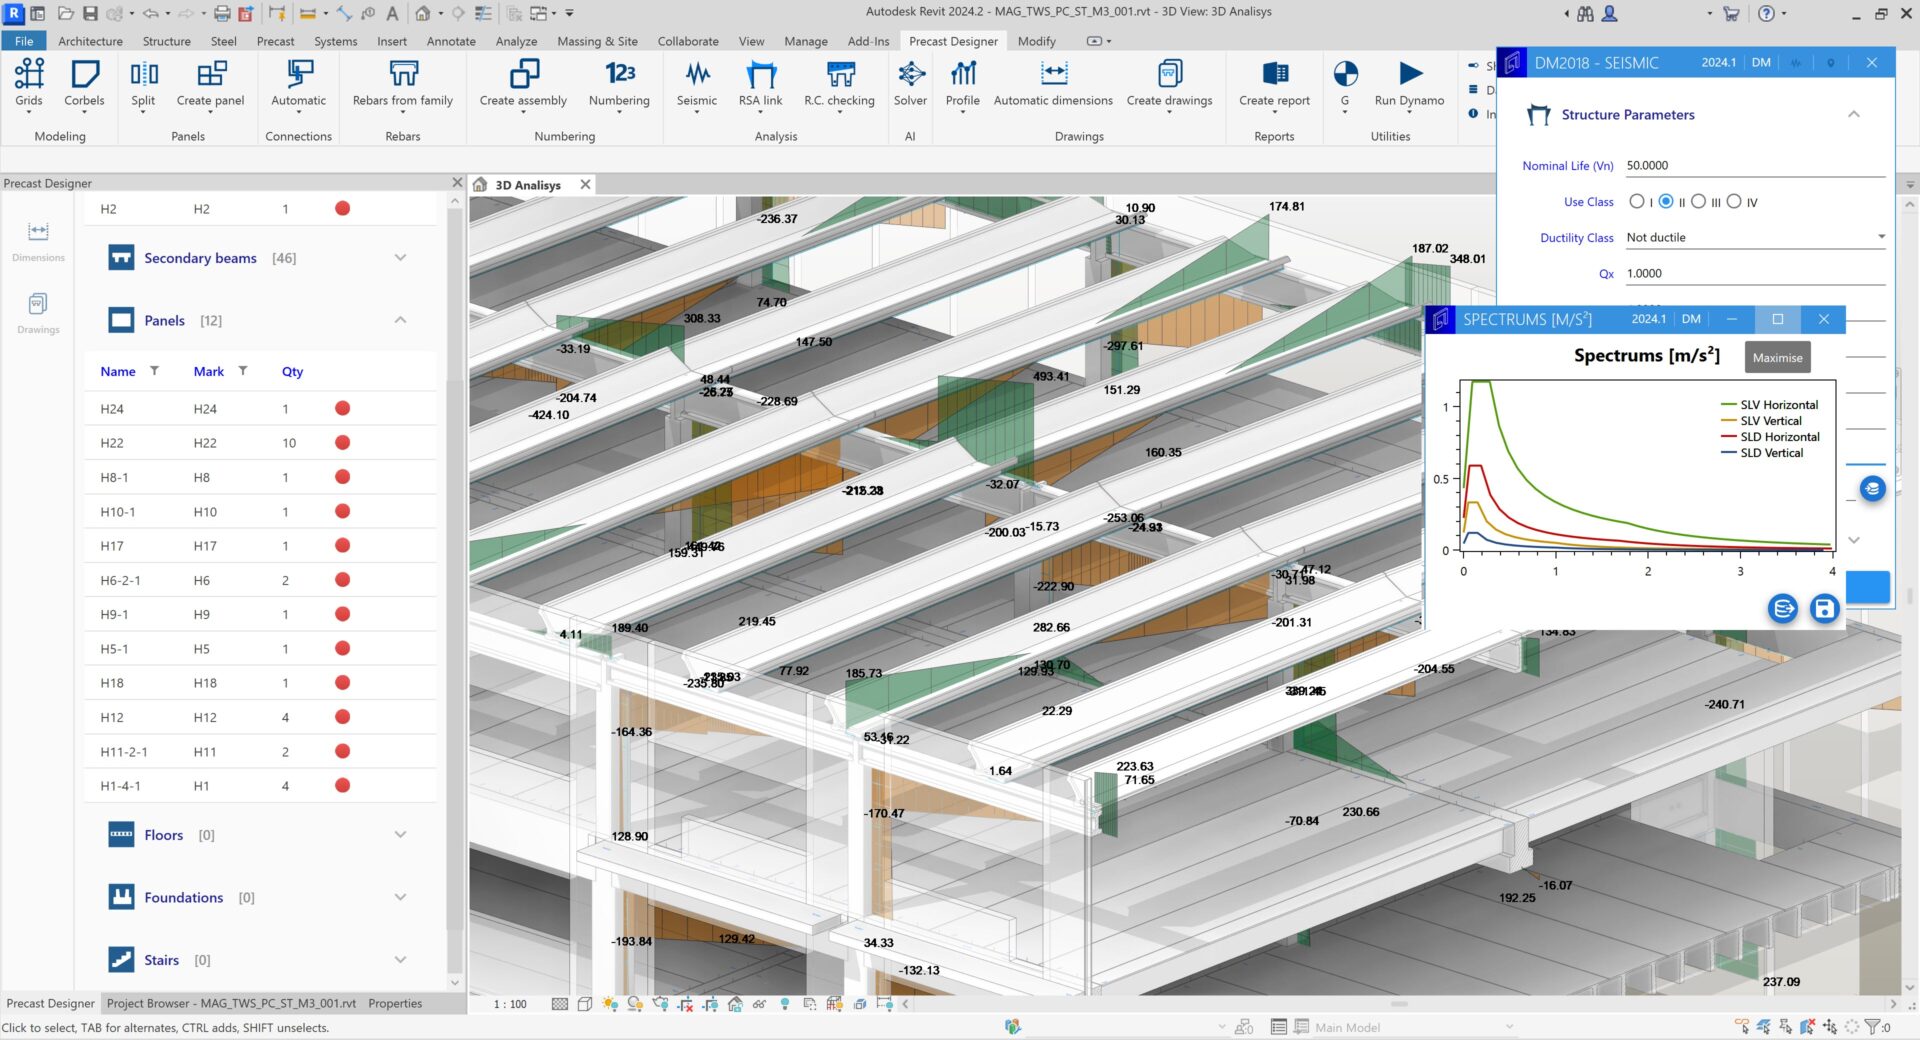Click the 1:100 scale control

coord(508,1004)
